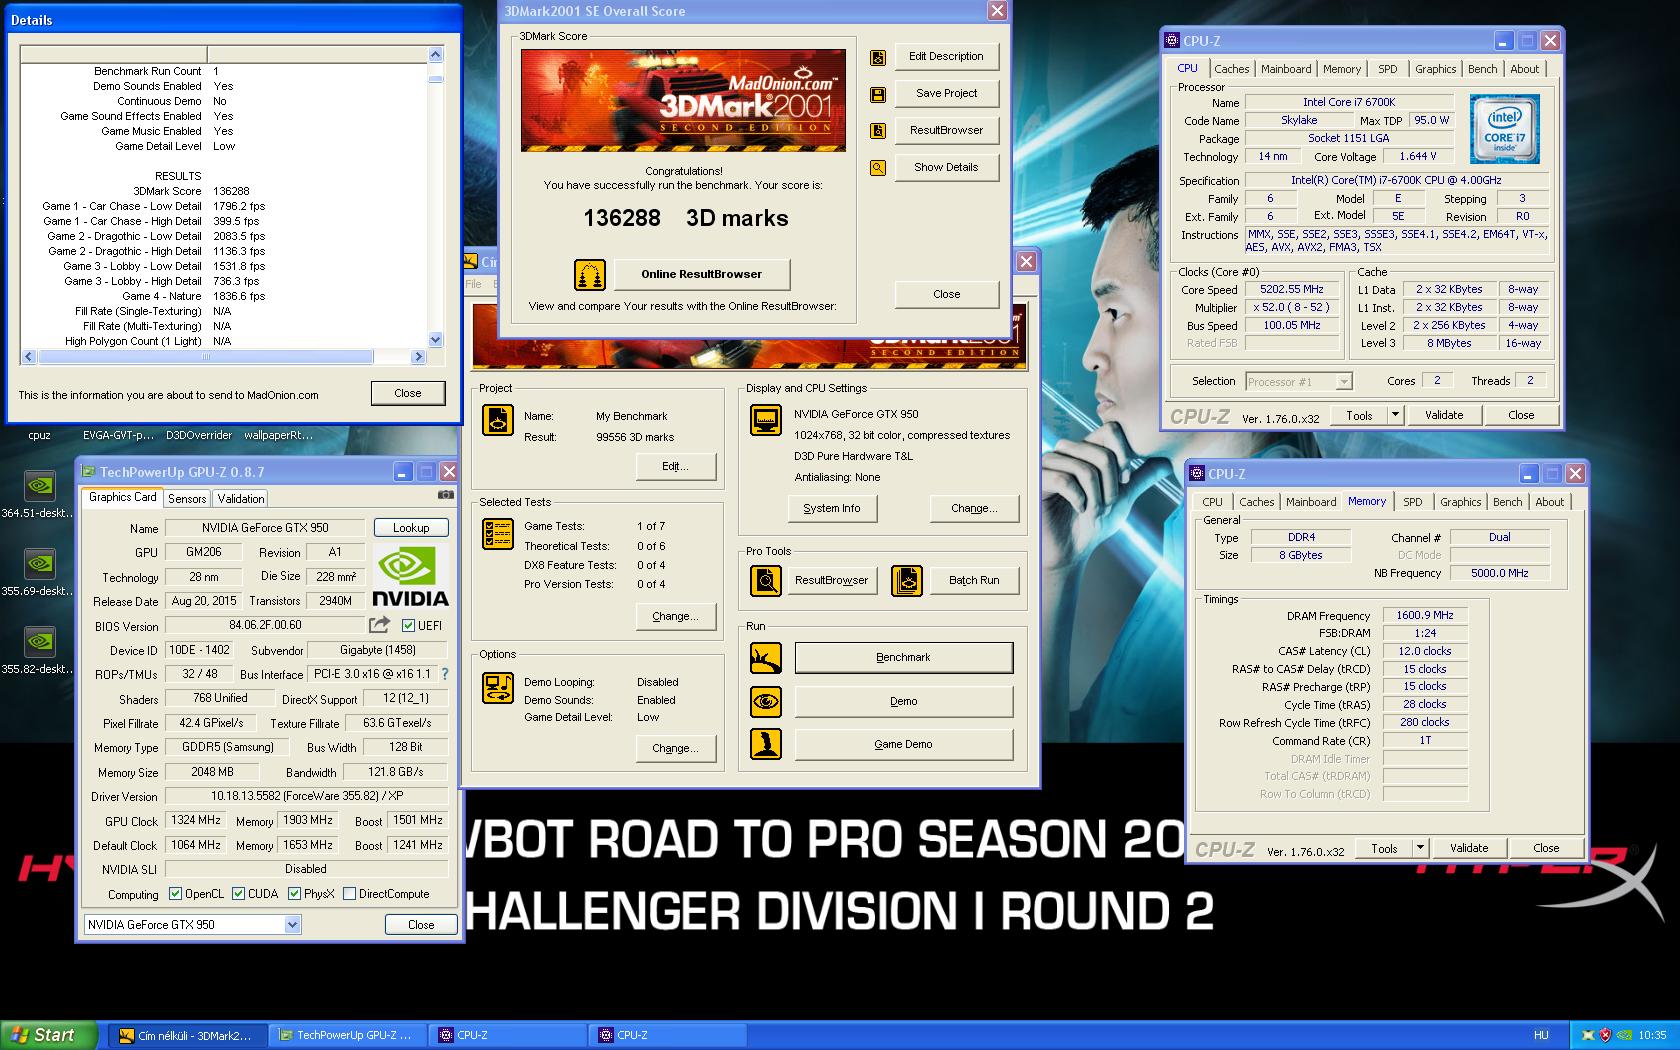The image size is (1680, 1050).
Task: Click the HU language indicator in taskbar
Action: pyautogui.click(x=1540, y=1035)
